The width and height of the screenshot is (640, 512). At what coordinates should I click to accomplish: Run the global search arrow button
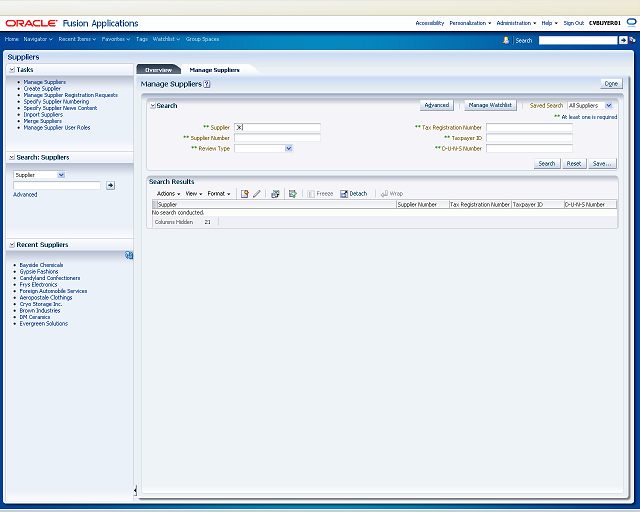(623, 40)
